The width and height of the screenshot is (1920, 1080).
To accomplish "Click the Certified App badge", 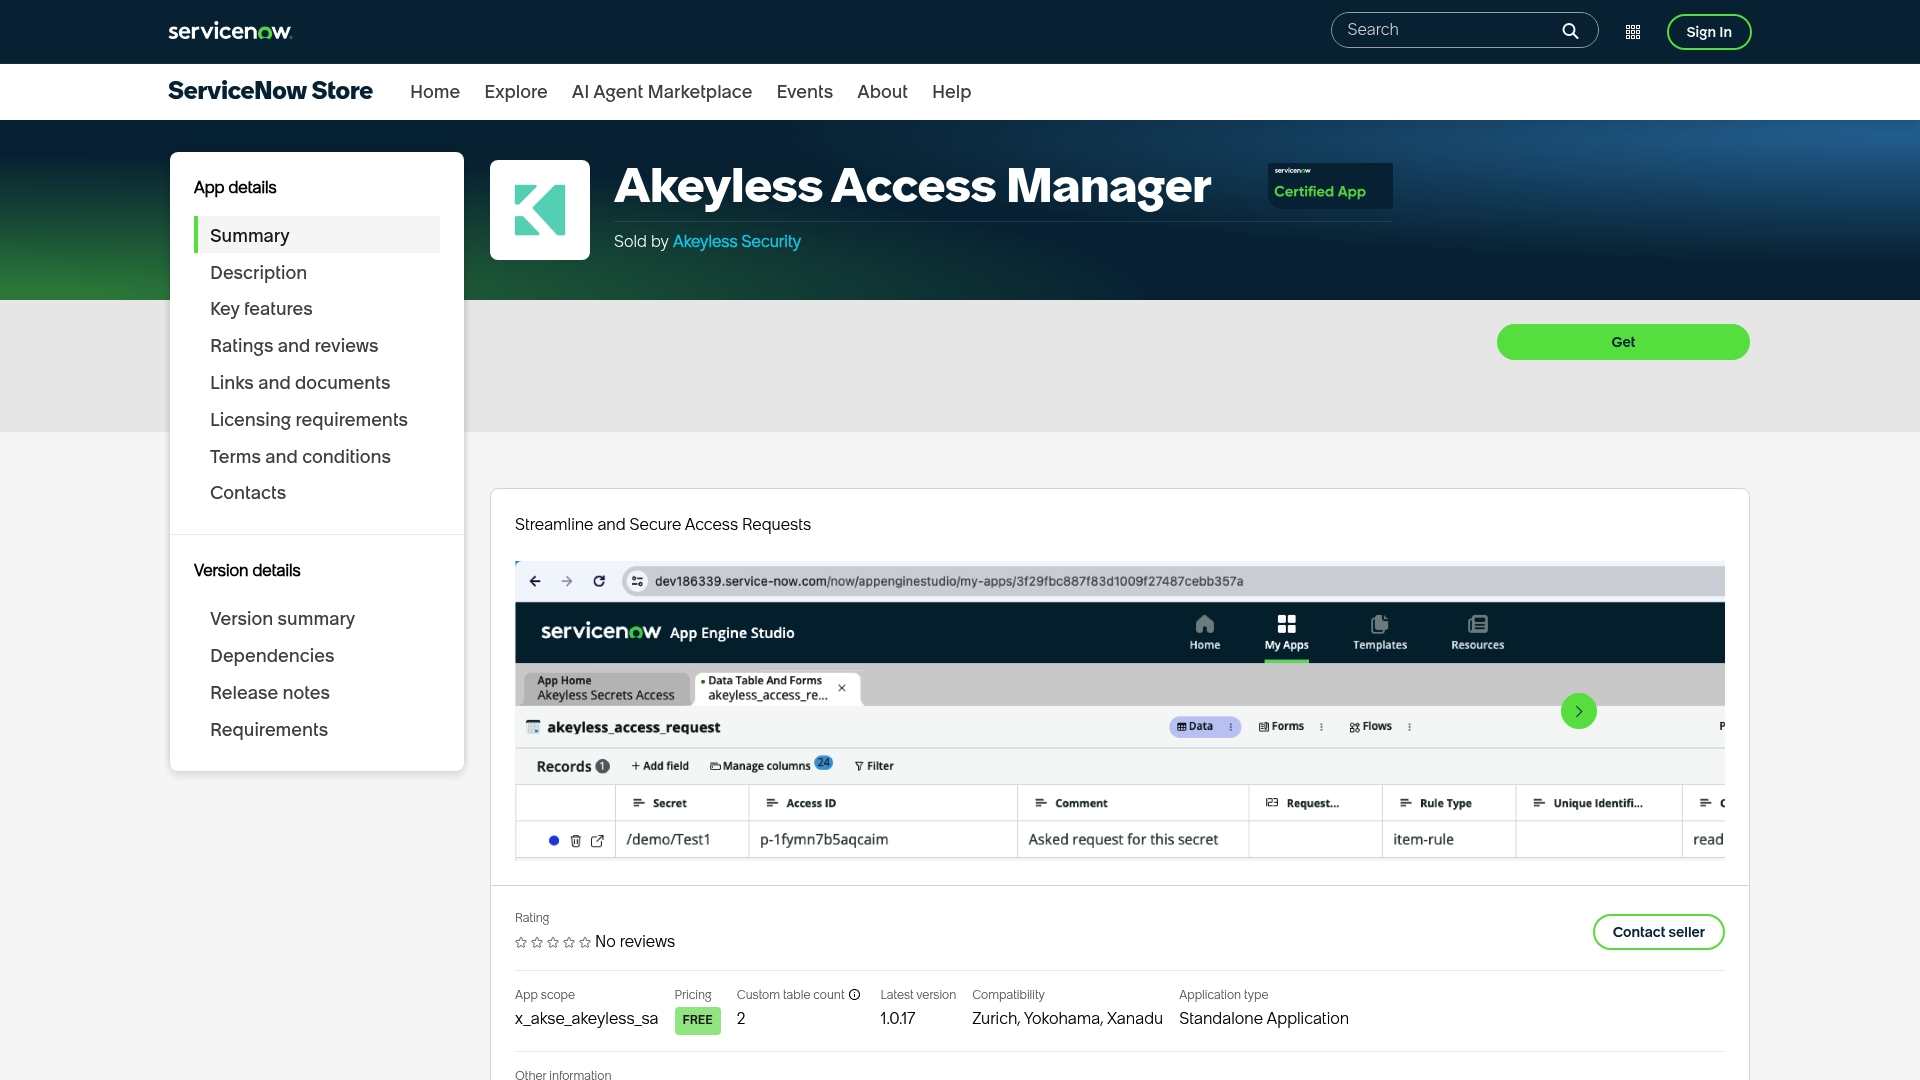I will (1330, 186).
